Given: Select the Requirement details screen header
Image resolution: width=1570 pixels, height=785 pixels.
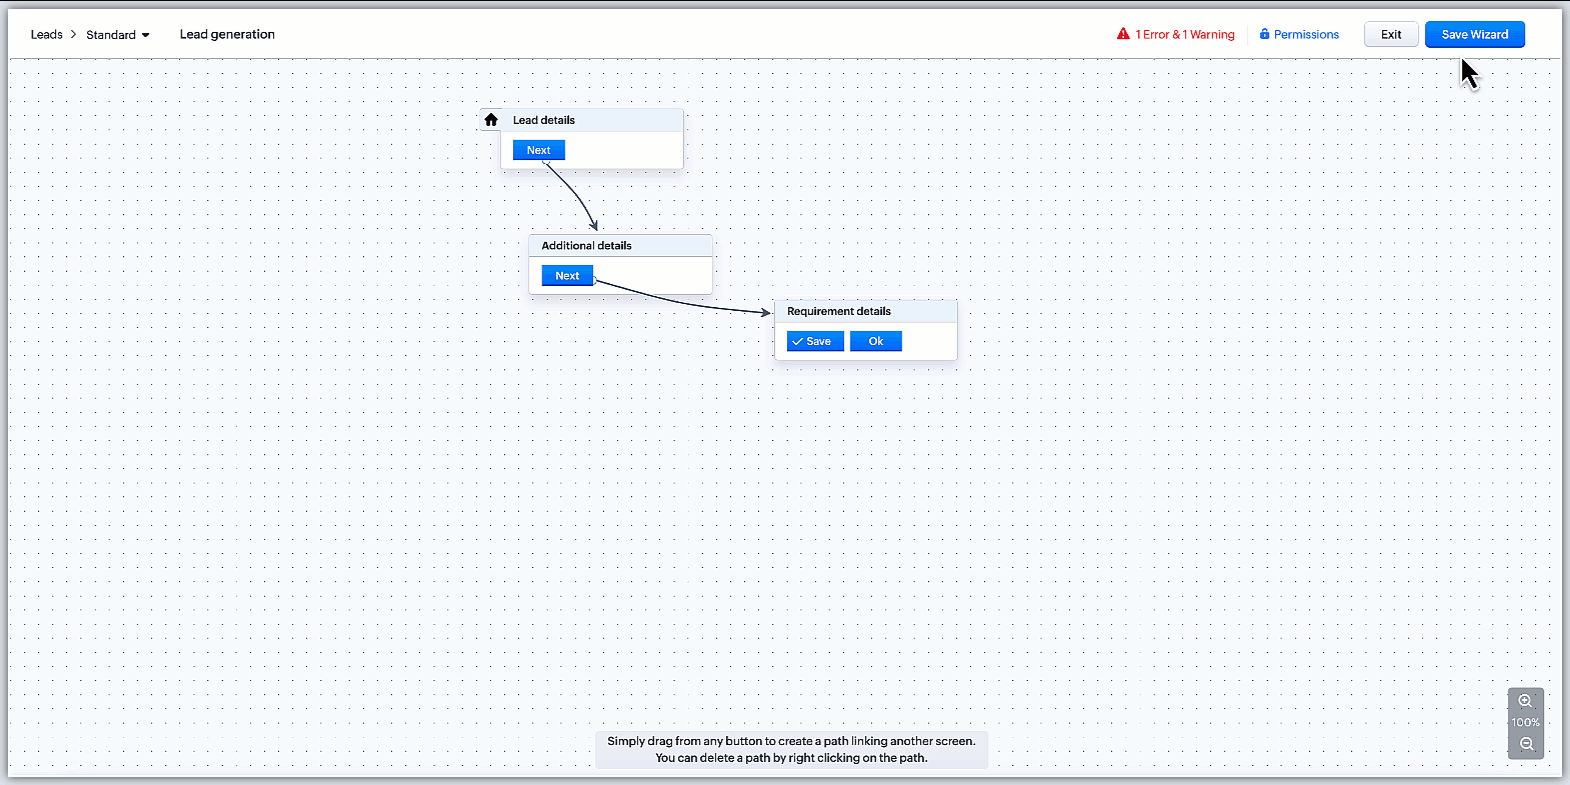Looking at the screenshot, I should tap(865, 312).
